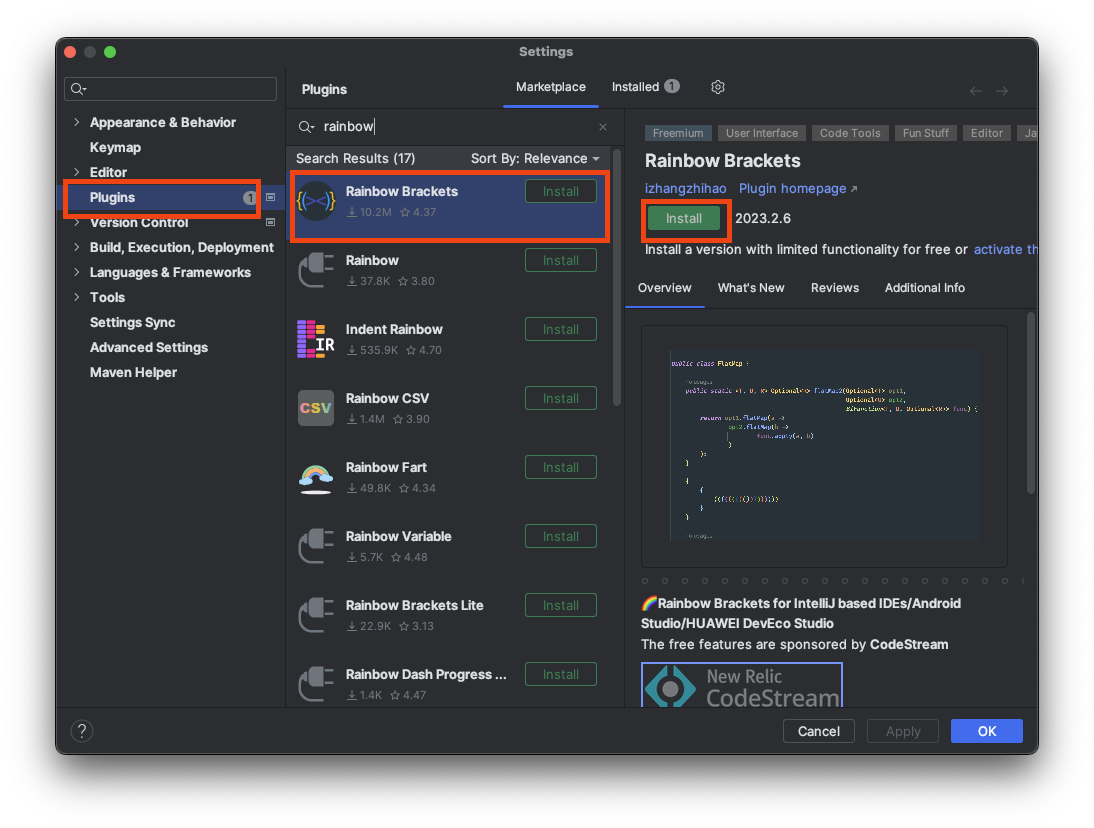
Task: Select Maven Helper in the sidebar
Action: 133,372
